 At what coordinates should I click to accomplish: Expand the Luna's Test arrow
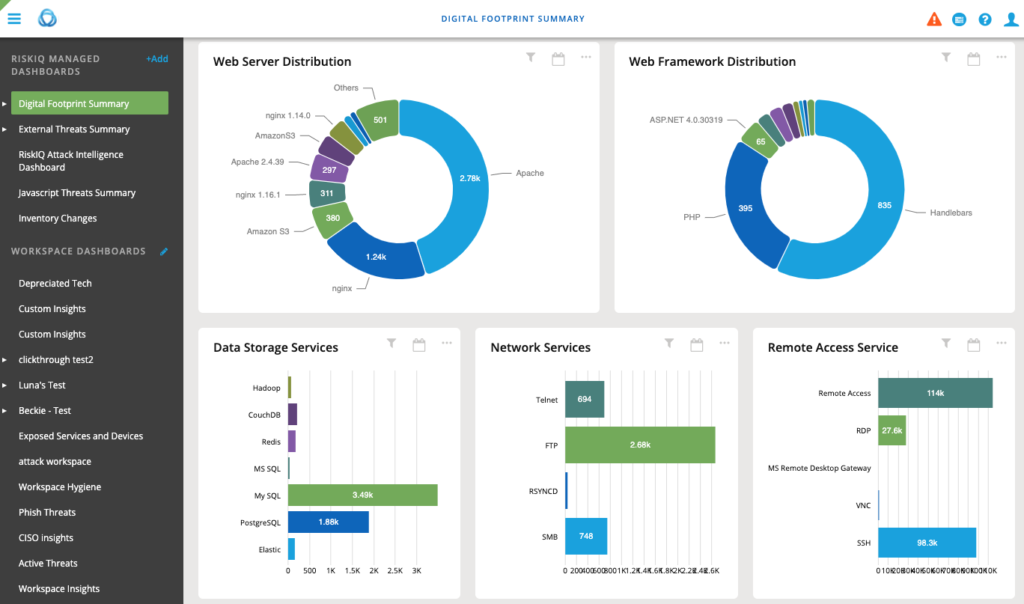(5, 385)
